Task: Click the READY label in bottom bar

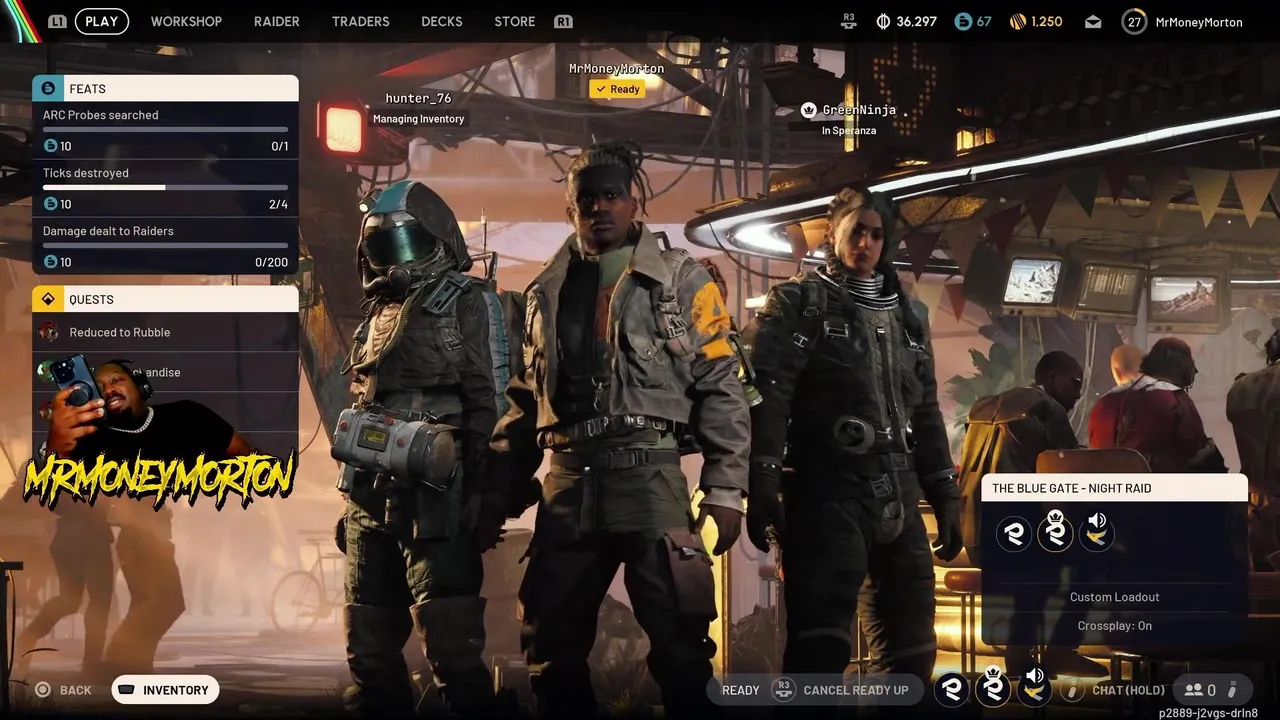Action: coord(741,690)
